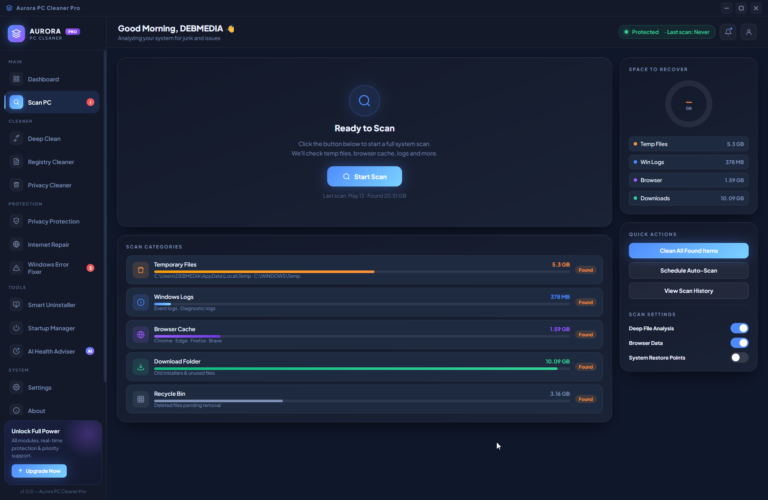The width and height of the screenshot is (768, 500).
Task: Select the Scan PC magnifier icon
Action: pos(16,102)
